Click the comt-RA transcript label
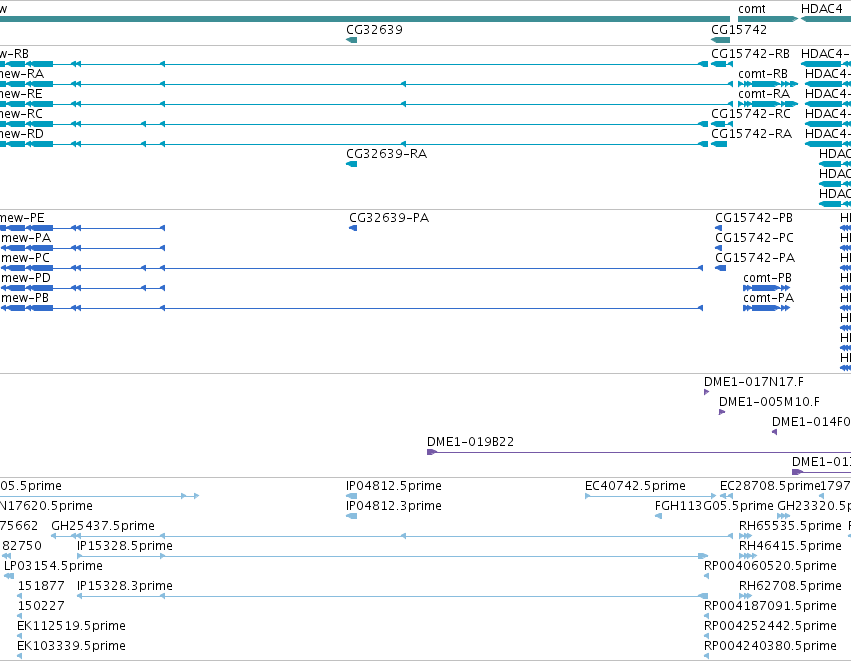Viewport: 851px width, 661px height. [x=764, y=94]
